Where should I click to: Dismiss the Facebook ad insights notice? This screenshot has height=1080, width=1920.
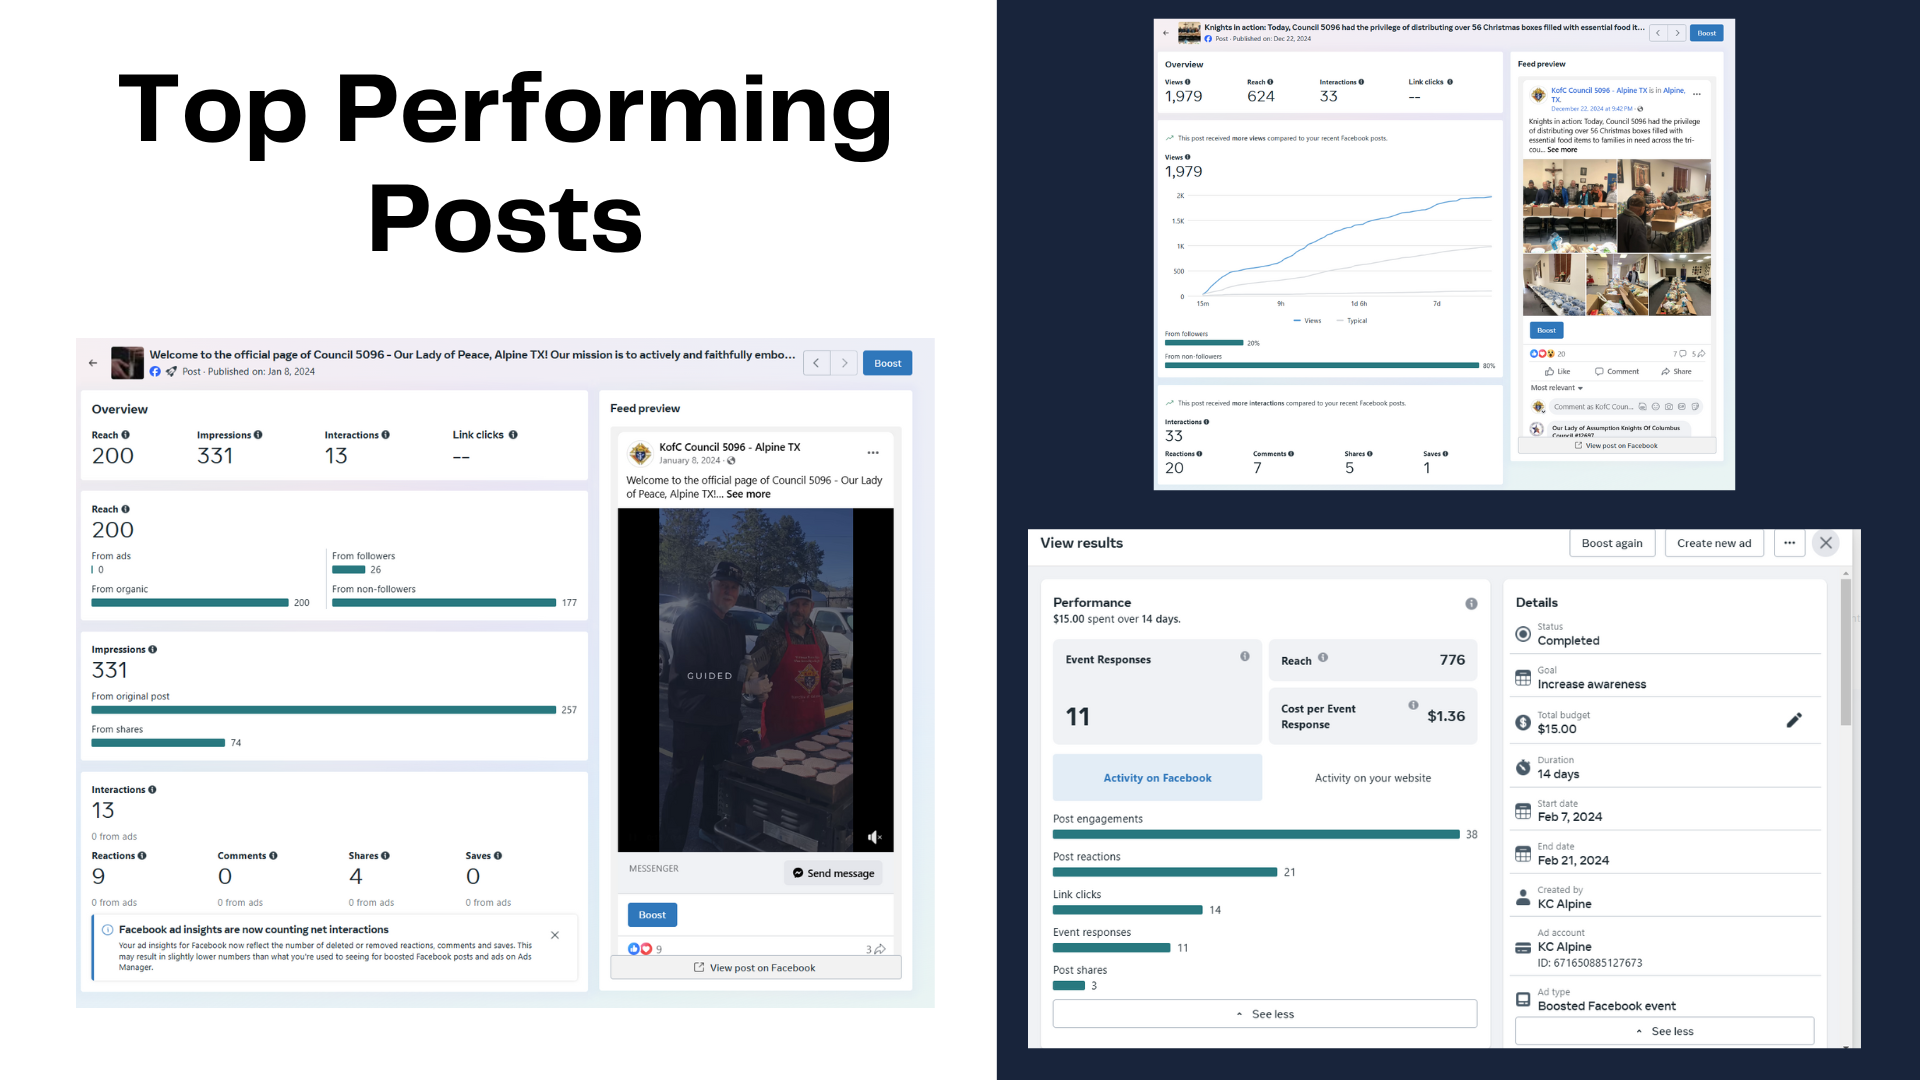[x=555, y=935]
